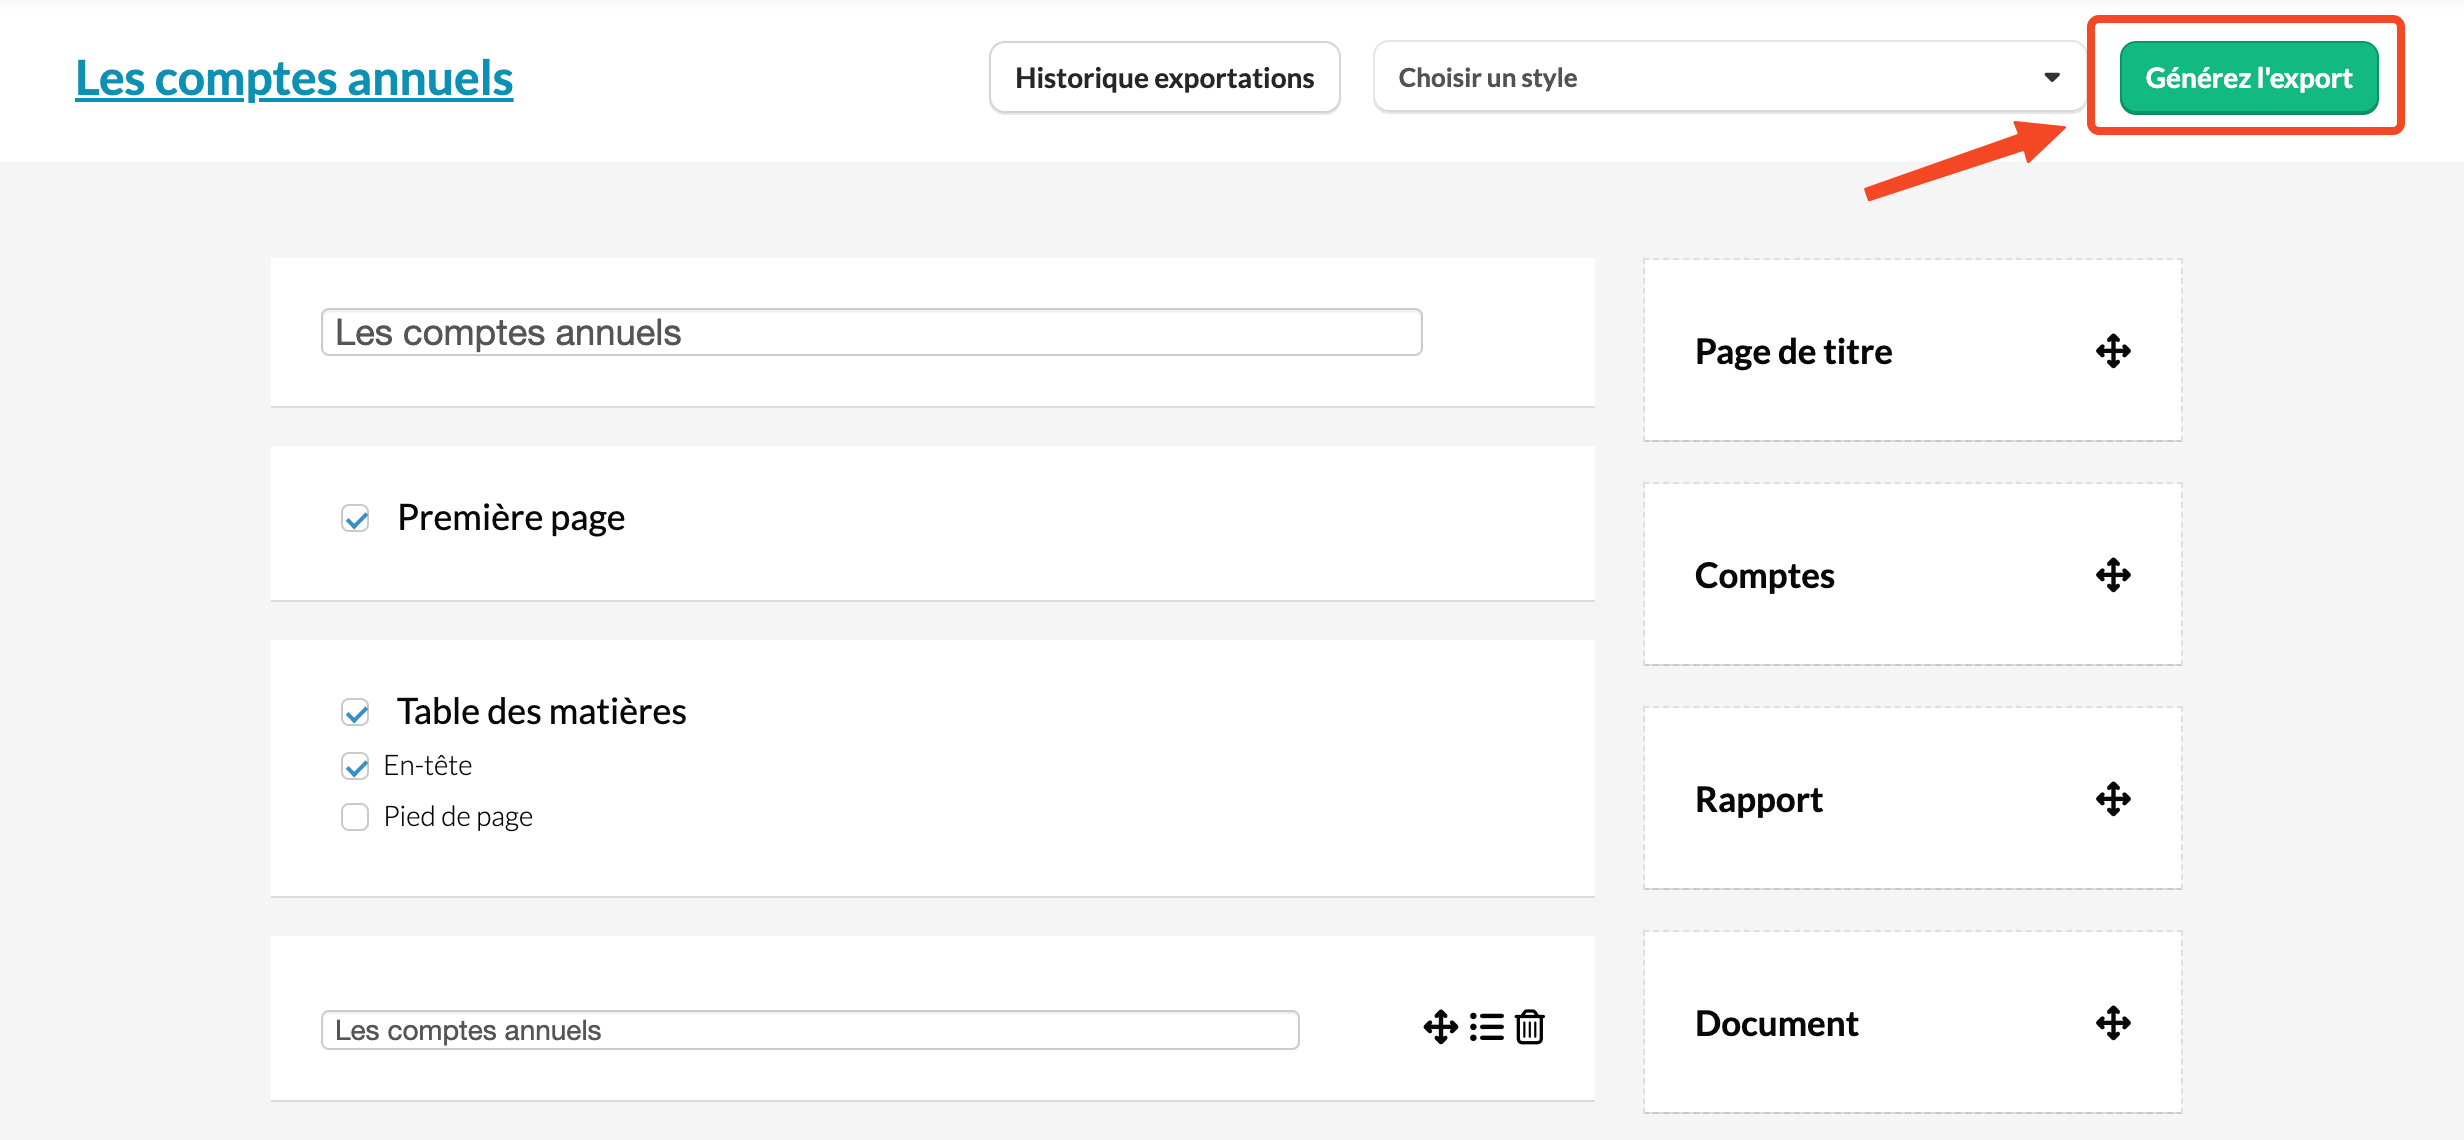Image resolution: width=2464 pixels, height=1140 pixels.
Task: Click move icon on Page de titre block
Action: [x=2113, y=351]
